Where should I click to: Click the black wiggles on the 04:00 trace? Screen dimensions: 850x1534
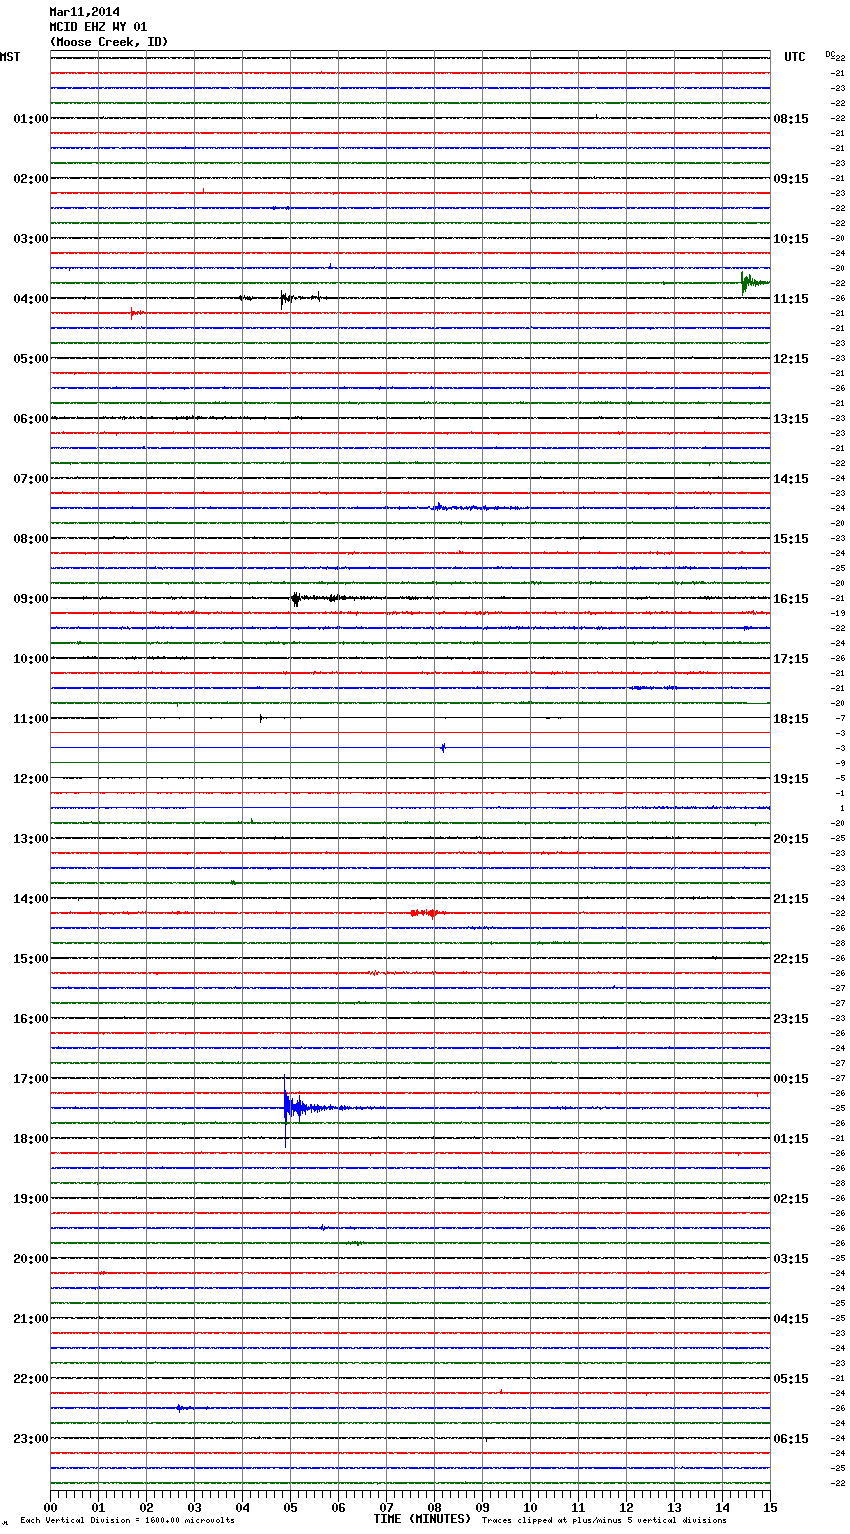point(285,298)
